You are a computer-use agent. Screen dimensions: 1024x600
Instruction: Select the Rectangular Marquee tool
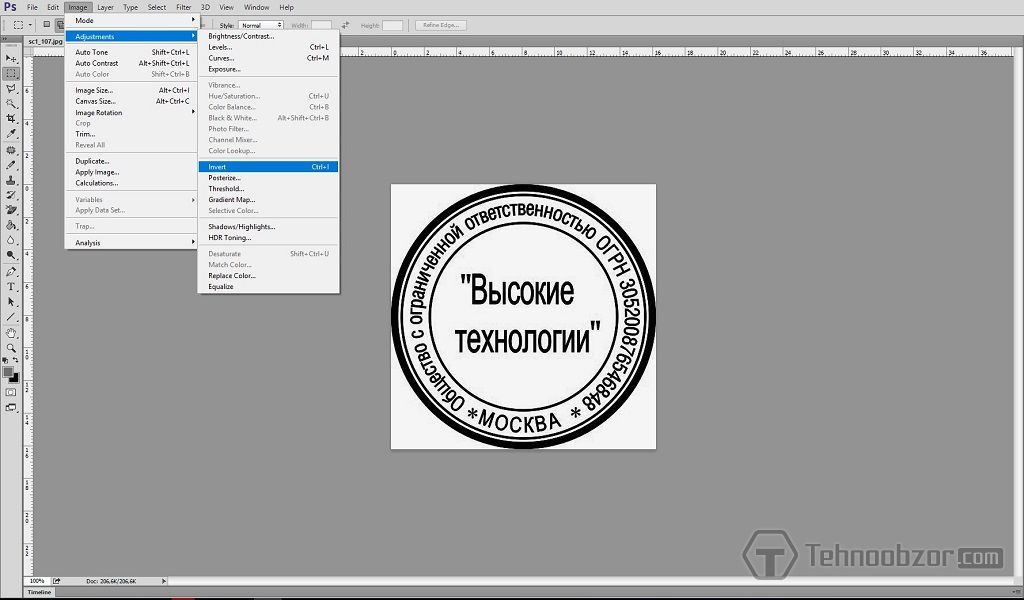[11, 73]
